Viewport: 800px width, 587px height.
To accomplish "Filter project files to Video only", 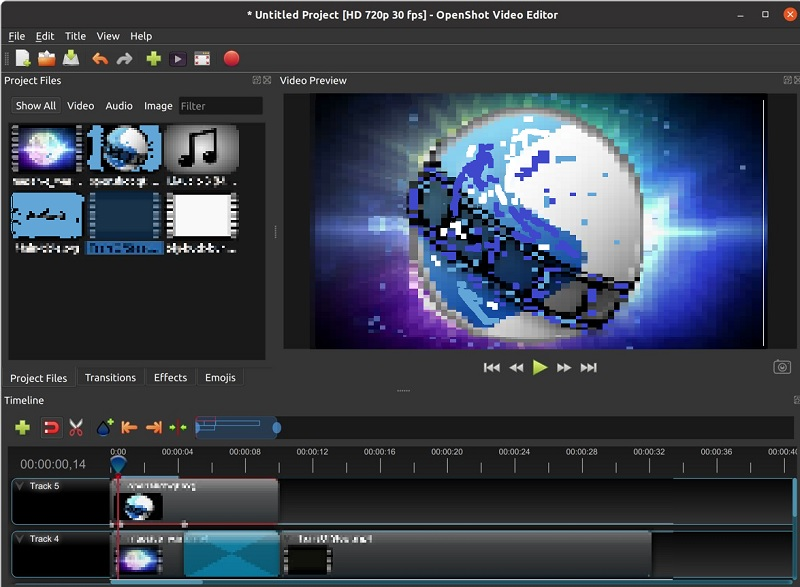I will (x=81, y=106).
